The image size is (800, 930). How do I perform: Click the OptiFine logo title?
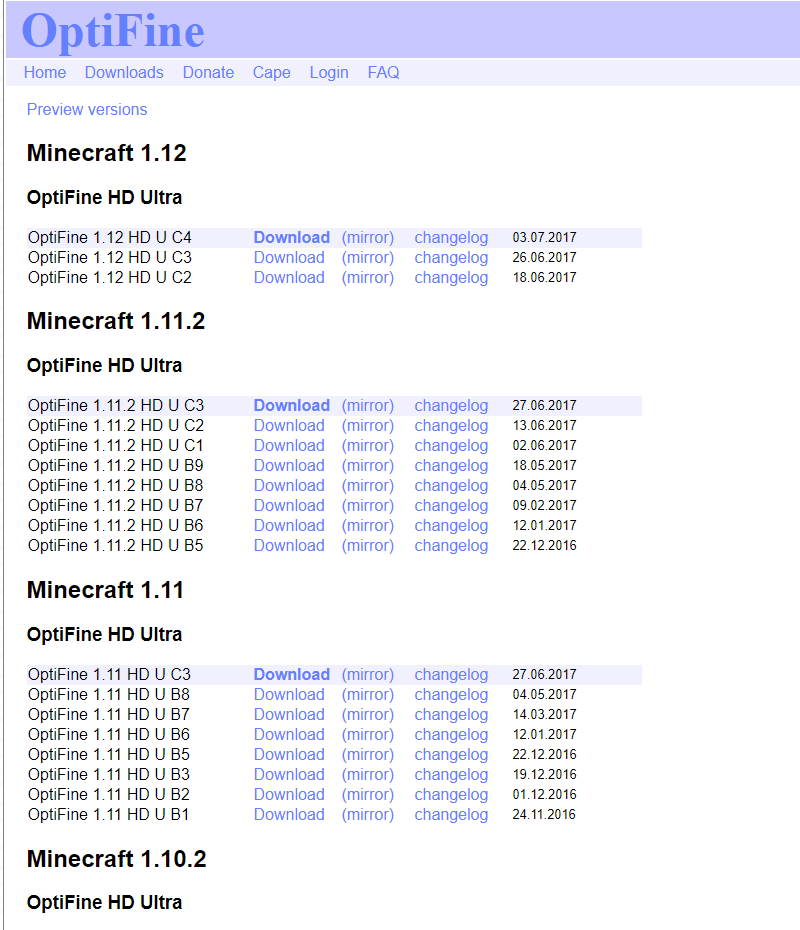[113, 31]
